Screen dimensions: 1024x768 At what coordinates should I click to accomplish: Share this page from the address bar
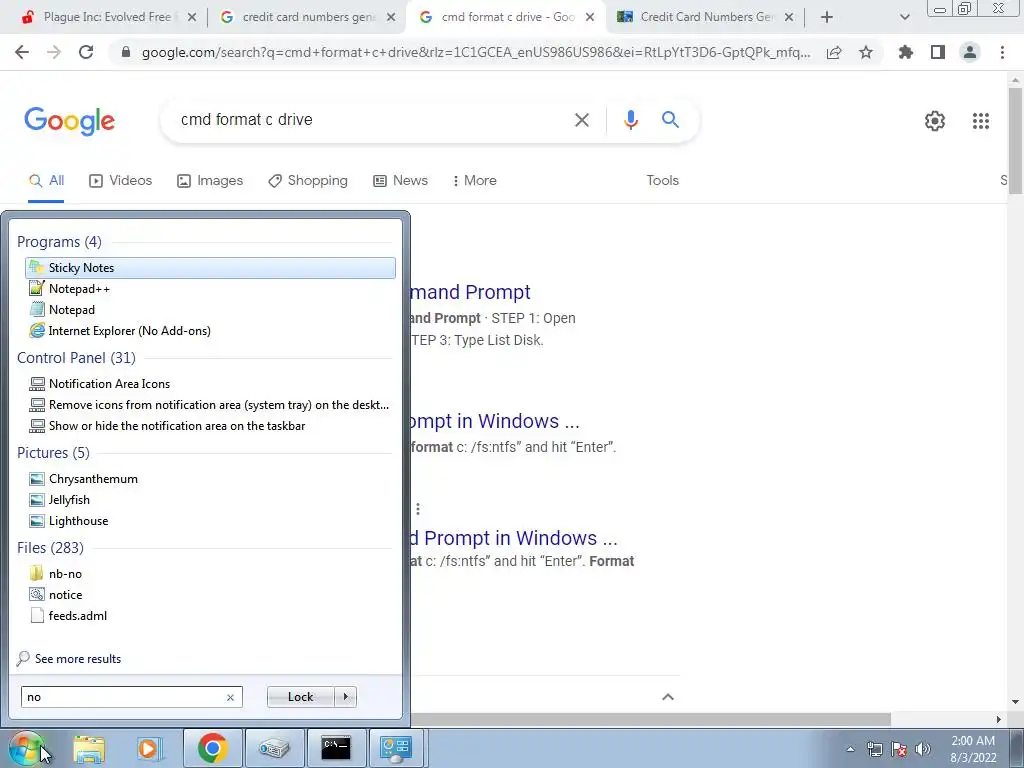[834, 52]
